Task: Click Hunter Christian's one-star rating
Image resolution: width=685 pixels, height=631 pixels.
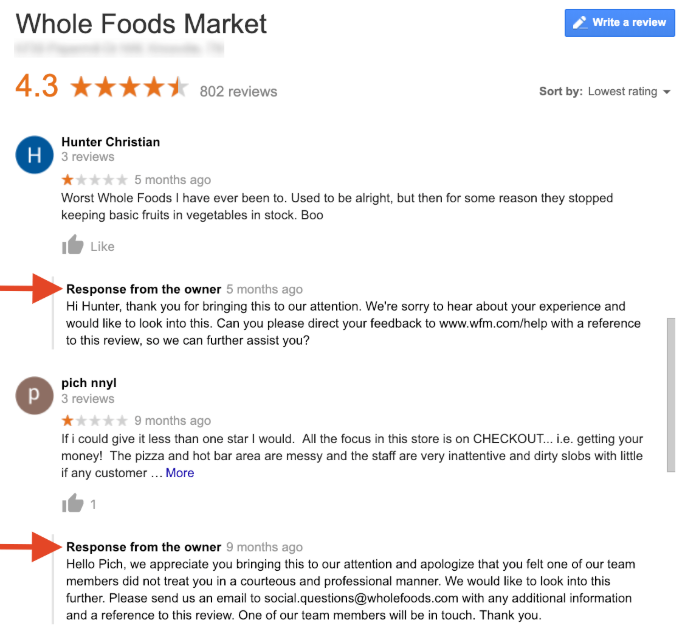Action: click(x=94, y=180)
